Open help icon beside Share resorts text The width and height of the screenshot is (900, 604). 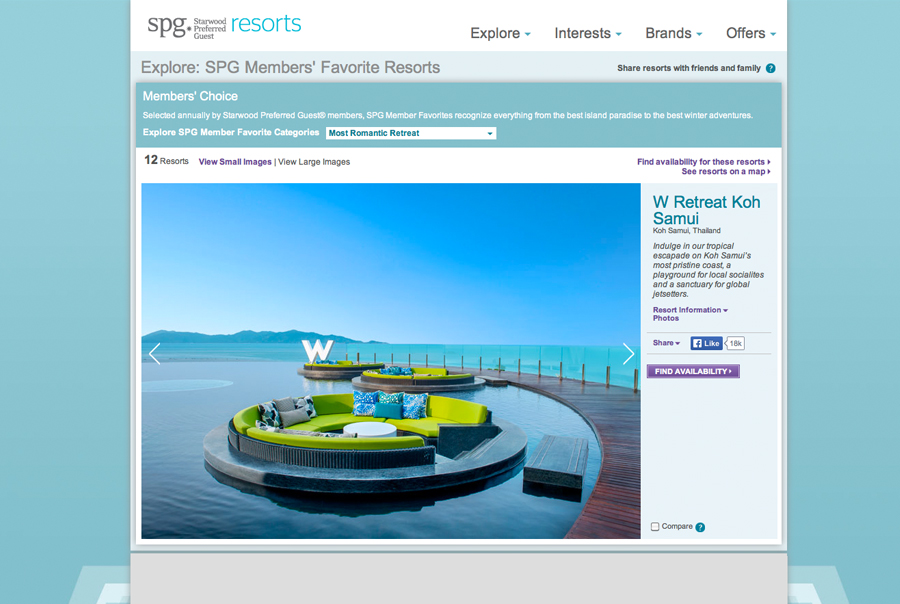pyautogui.click(x=770, y=69)
